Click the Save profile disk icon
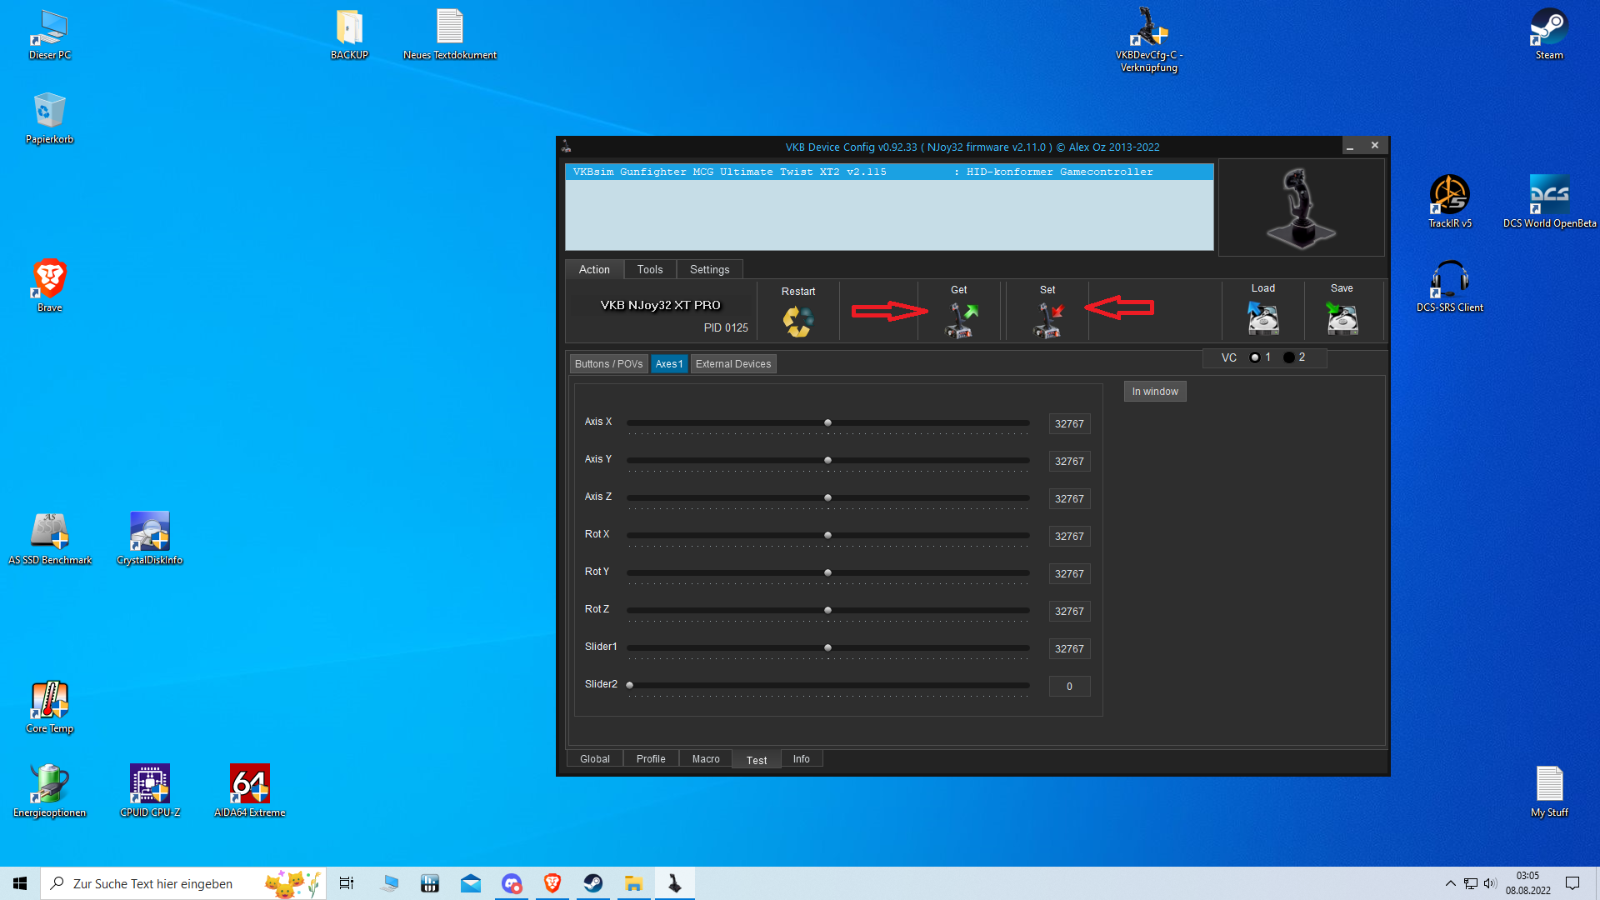 (1342, 319)
